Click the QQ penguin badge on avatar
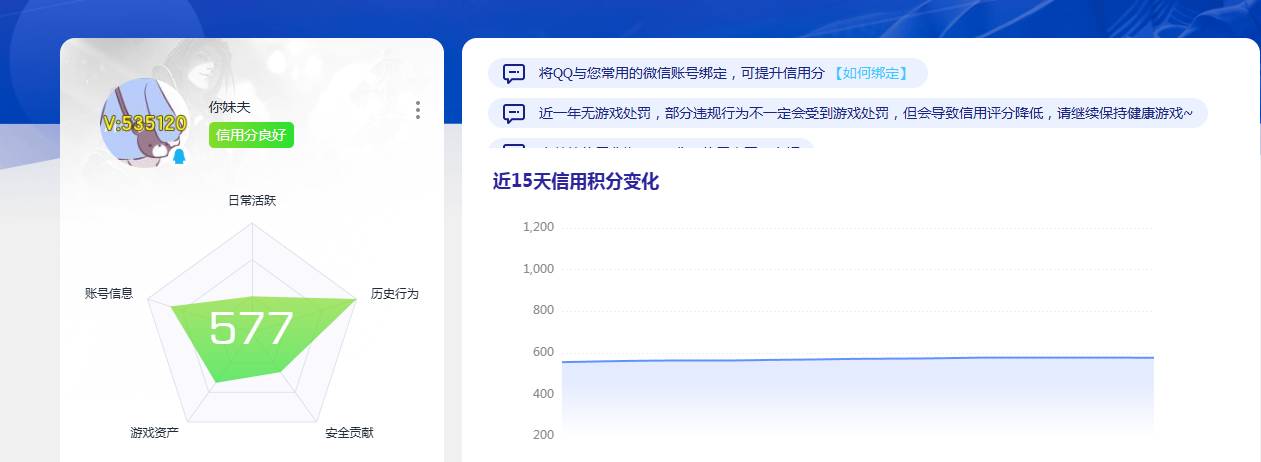Image resolution: width=1261 pixels, height=462 pixels. click(179, 157)
